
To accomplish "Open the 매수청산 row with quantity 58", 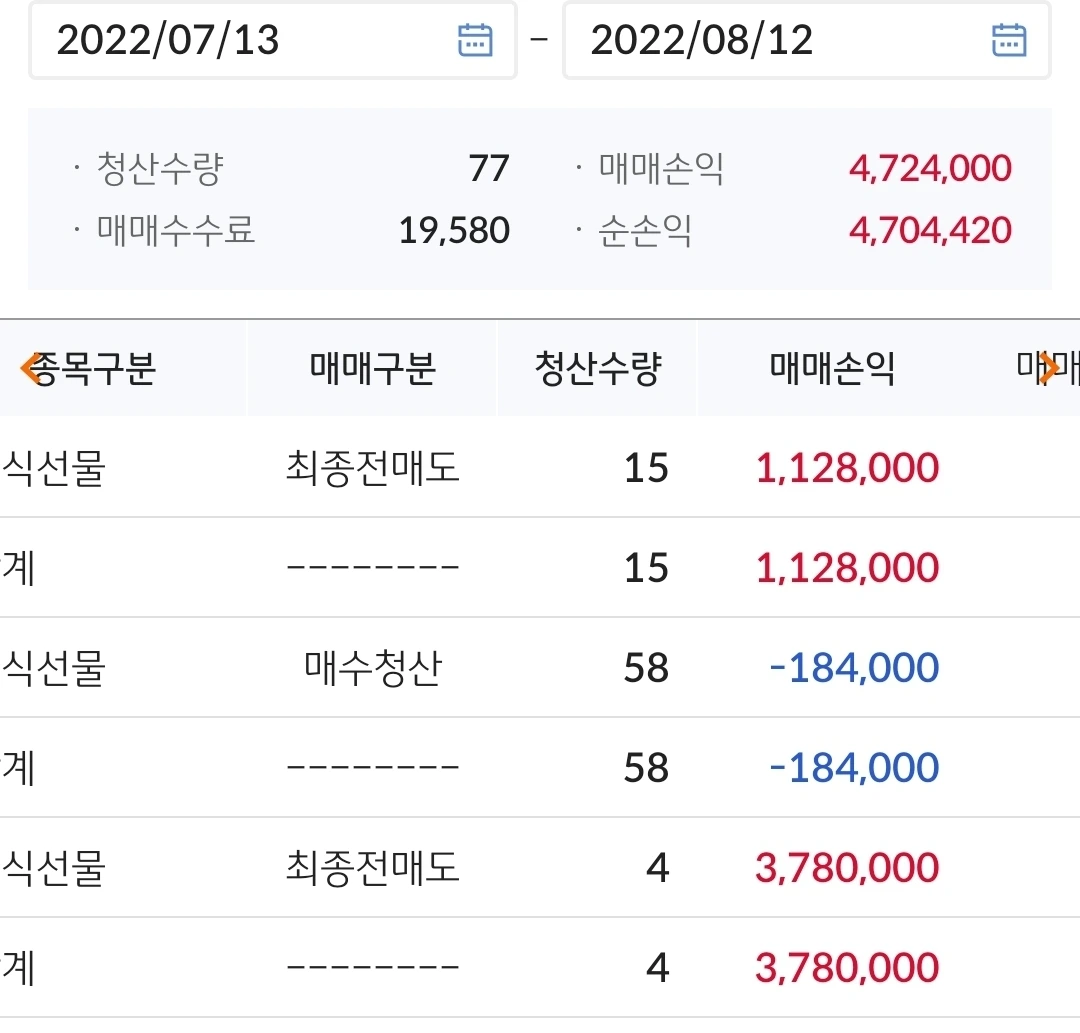I will pyautogui.click(x=540, y=667).
